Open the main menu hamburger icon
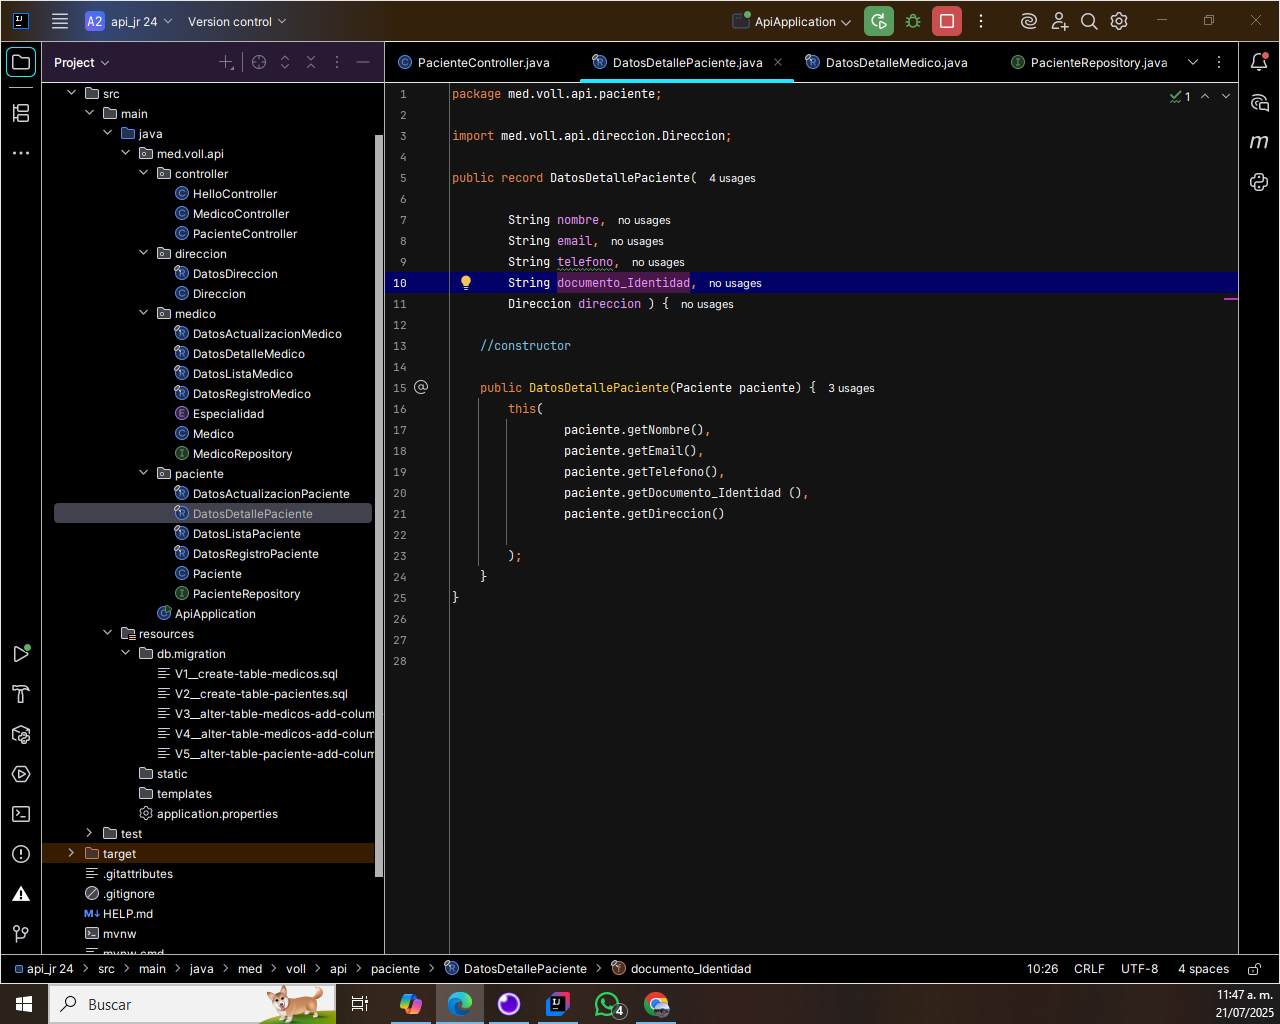This screenshot has width=1280, height=1024. (60, 21)
